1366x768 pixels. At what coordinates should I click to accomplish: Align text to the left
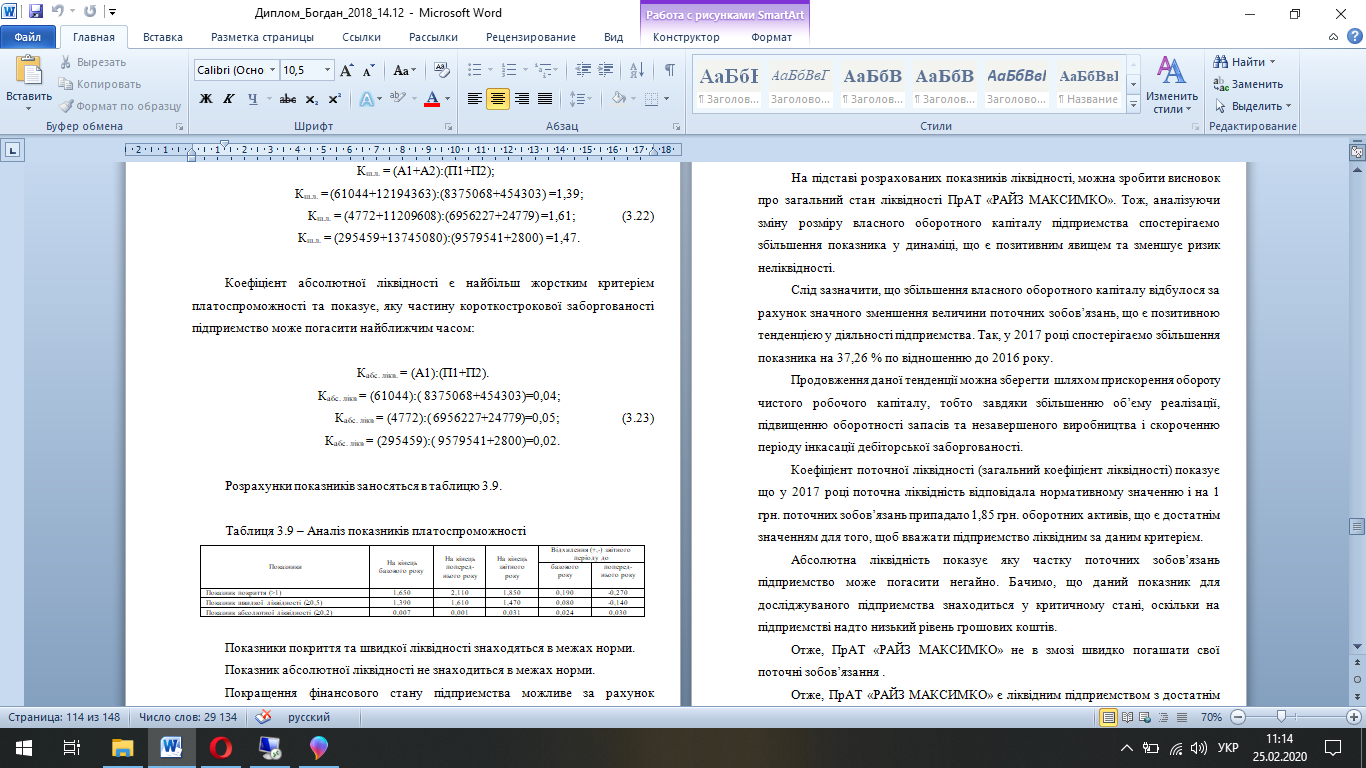tap(475, 99)
